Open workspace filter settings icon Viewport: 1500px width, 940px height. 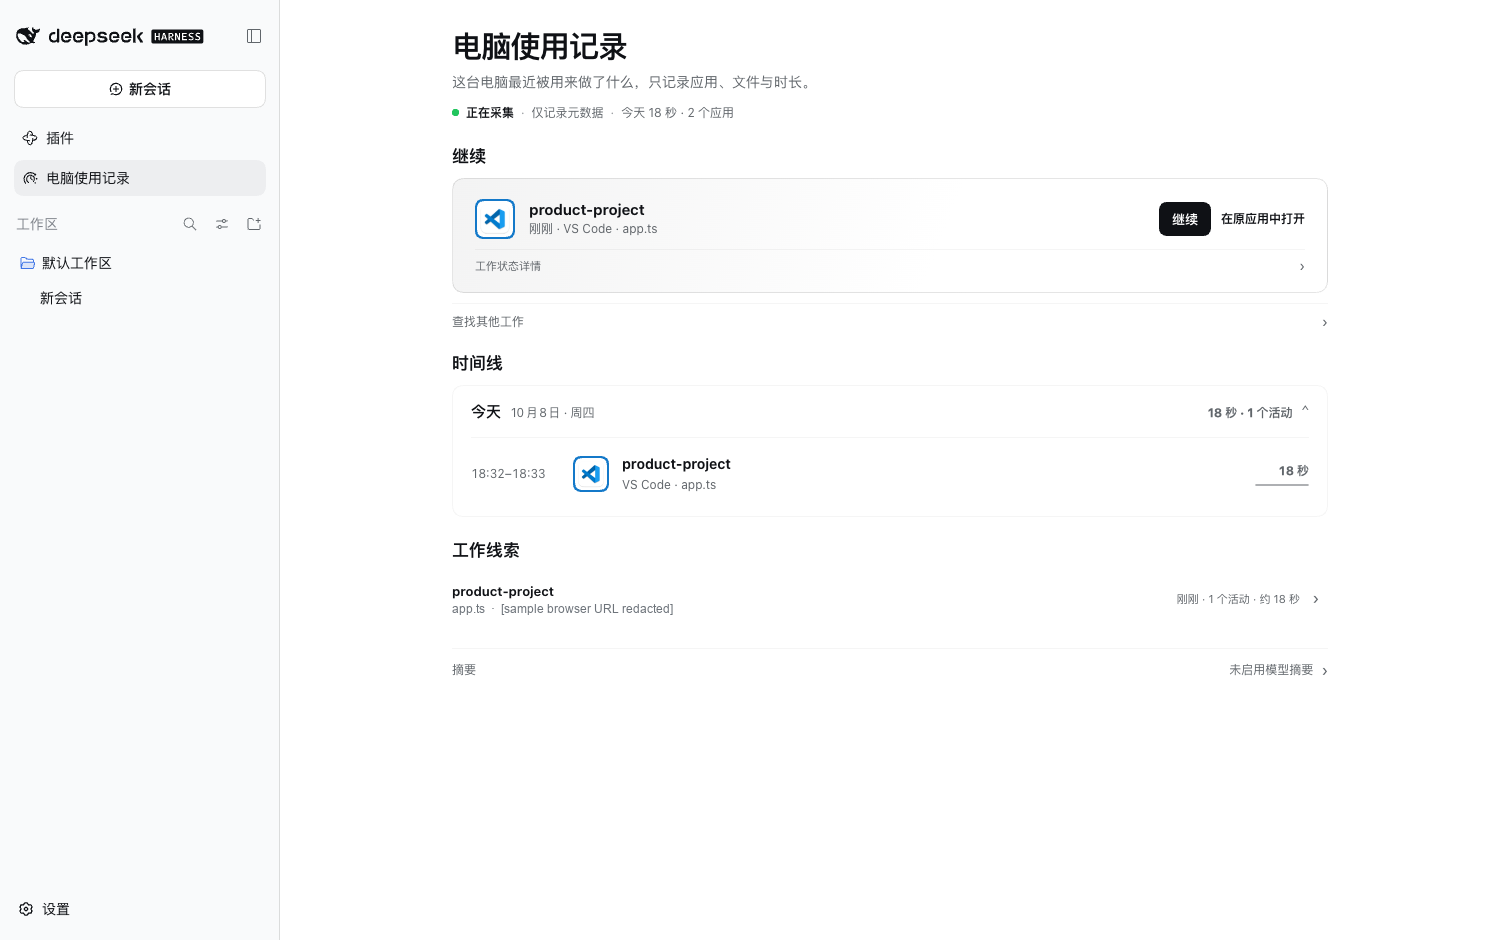point(222,224)
